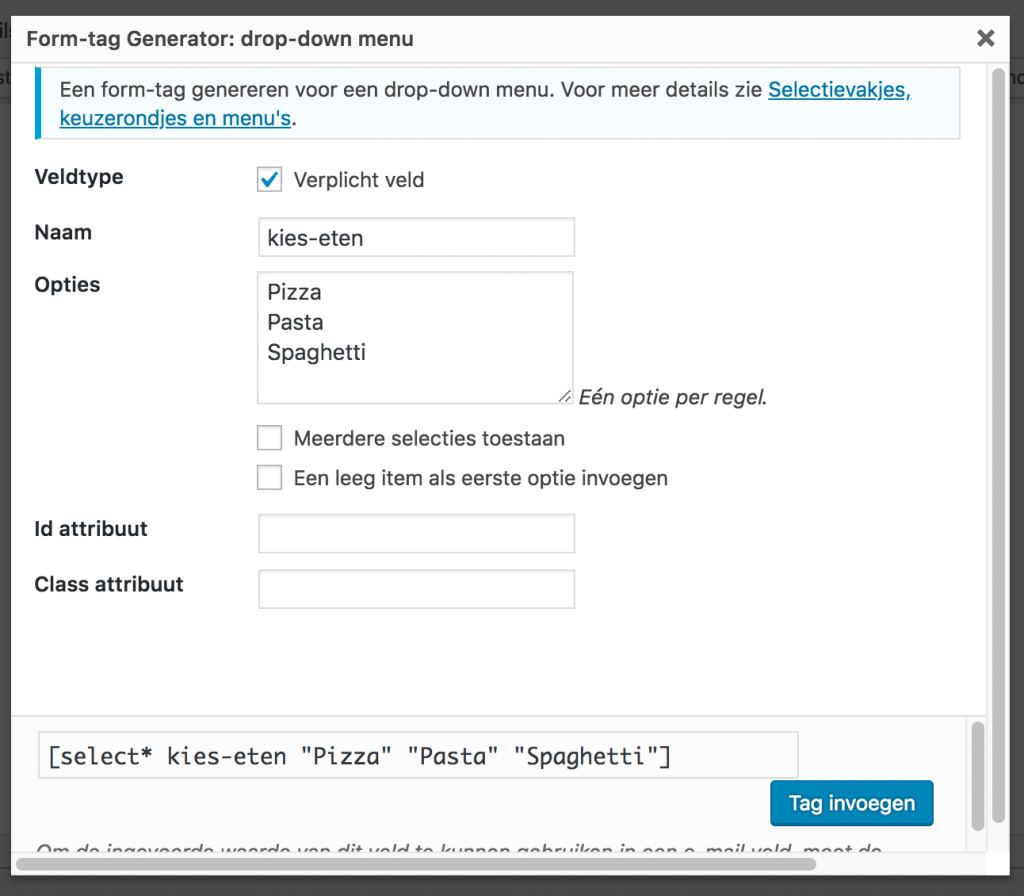Focus the Naam field containing kies-eten

(x=416, y=238)
